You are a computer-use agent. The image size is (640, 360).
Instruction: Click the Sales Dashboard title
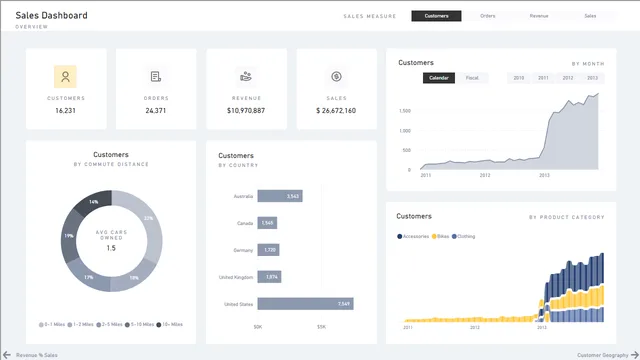(51, 16)
